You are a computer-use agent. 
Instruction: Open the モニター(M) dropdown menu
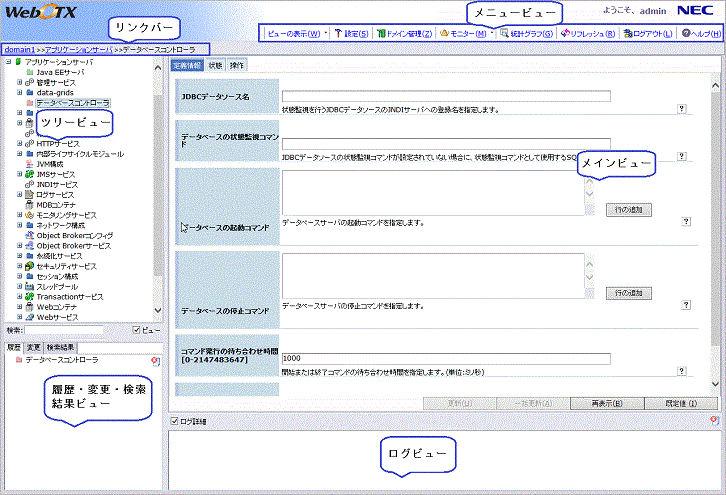(465, 33)
